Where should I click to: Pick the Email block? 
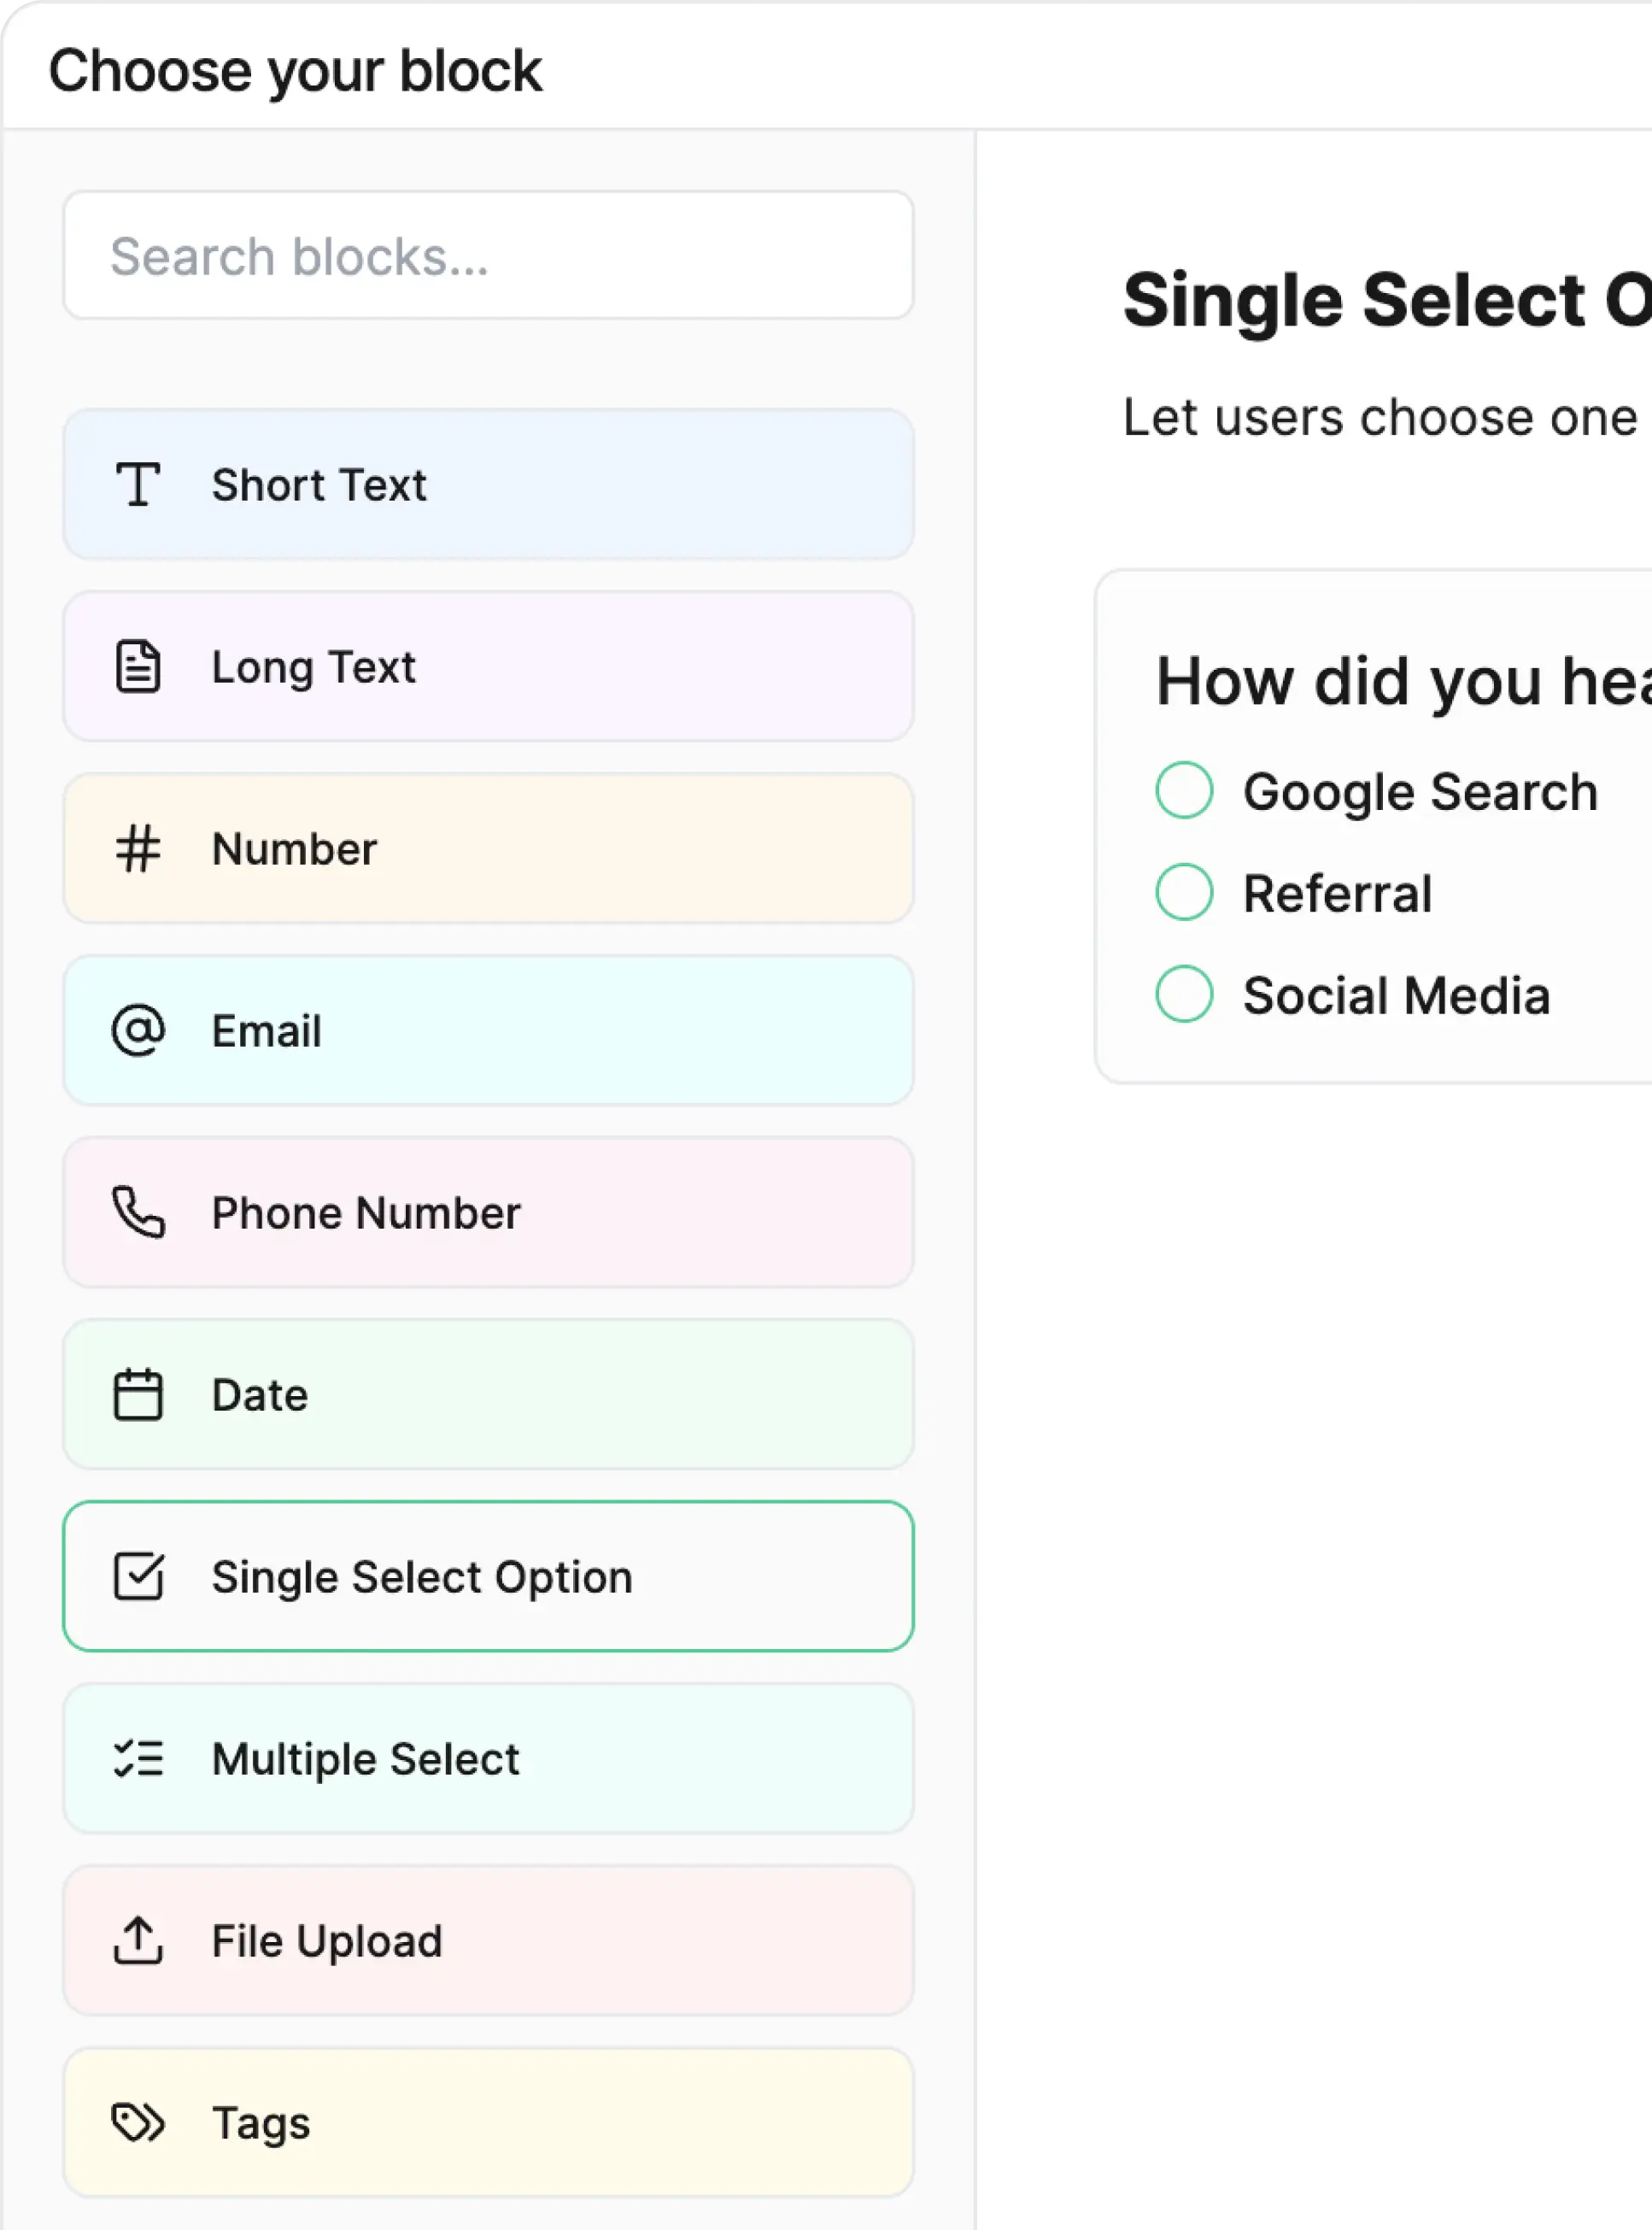tap(489, 1031)
